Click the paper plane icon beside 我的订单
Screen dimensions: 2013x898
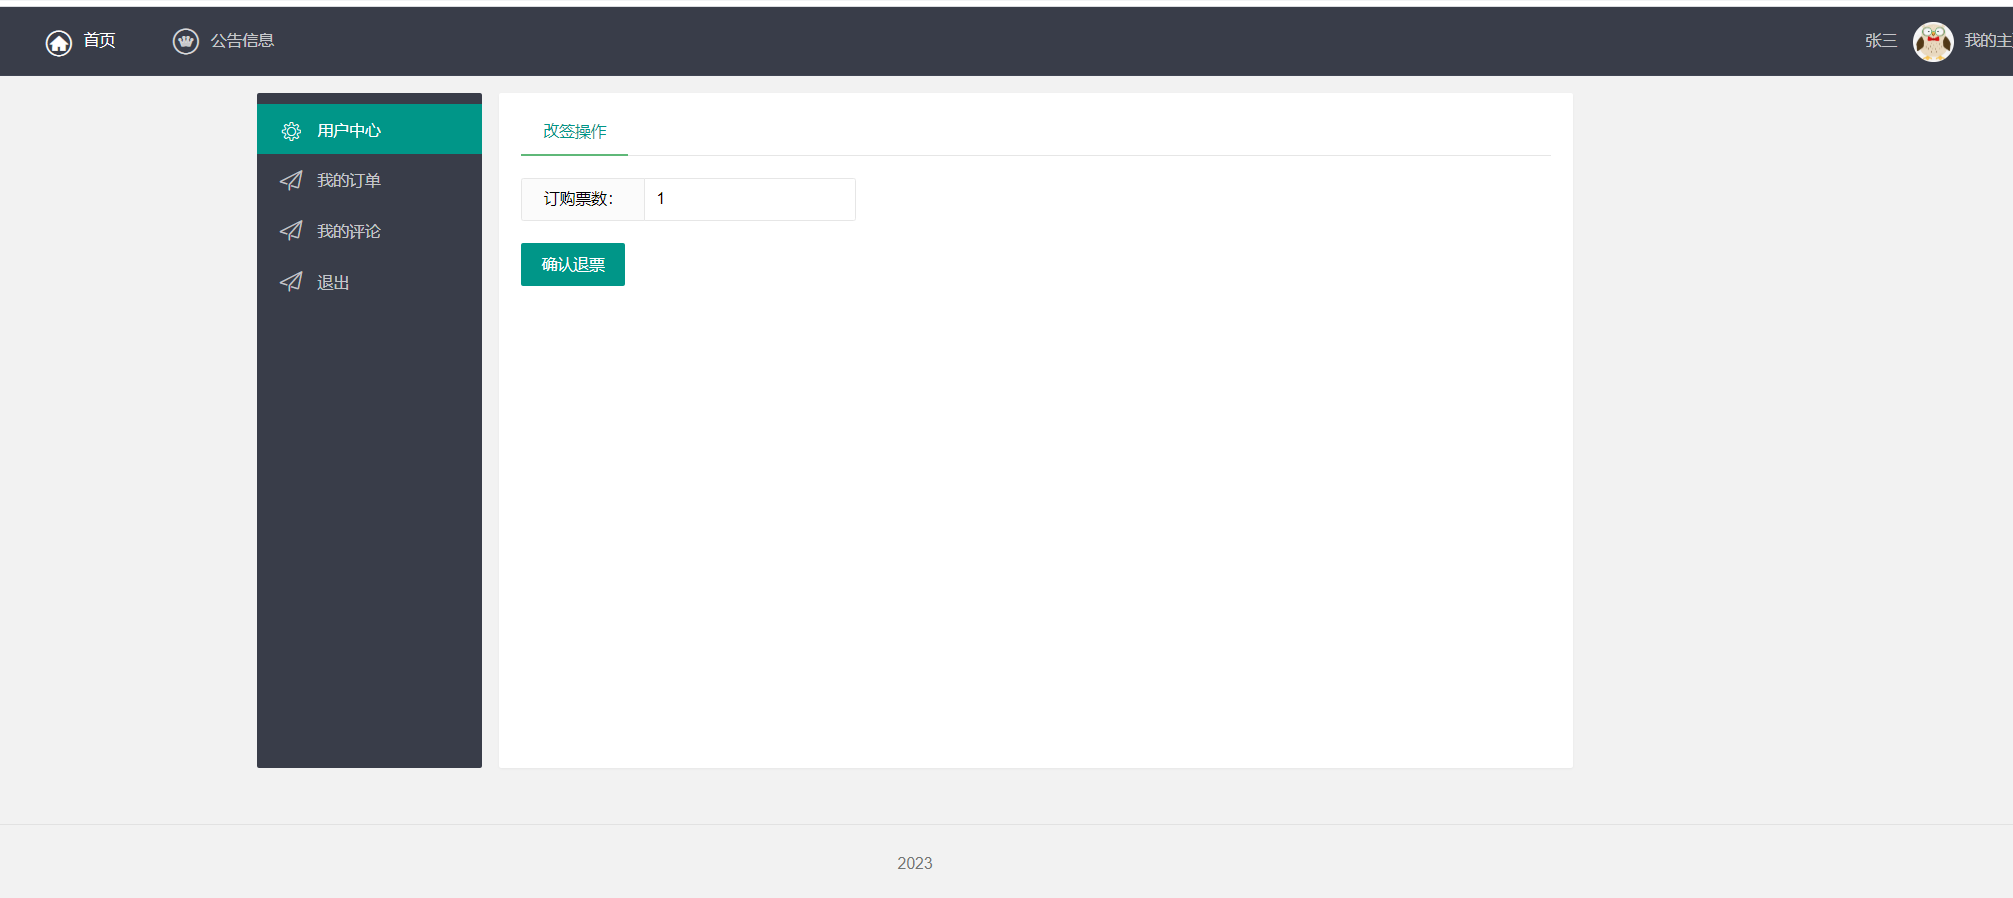[x=291, y=181]
